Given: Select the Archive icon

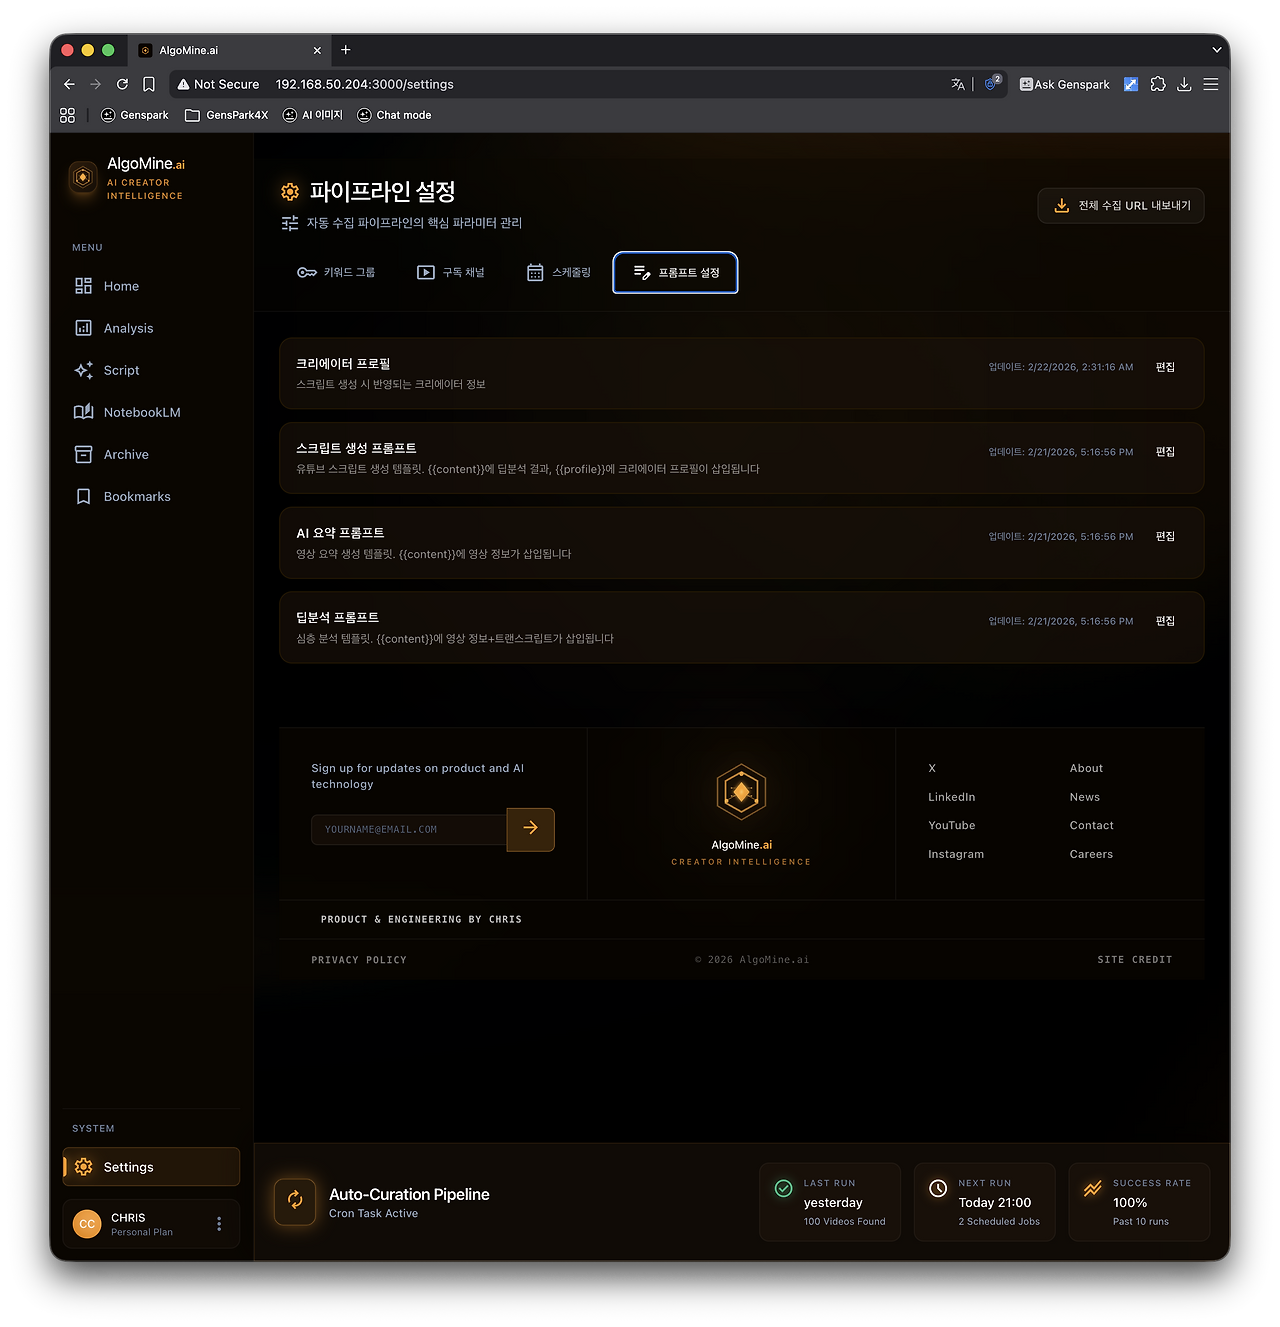Looking at the screenshot, I should pyautogui.click(x=84, y=454).
